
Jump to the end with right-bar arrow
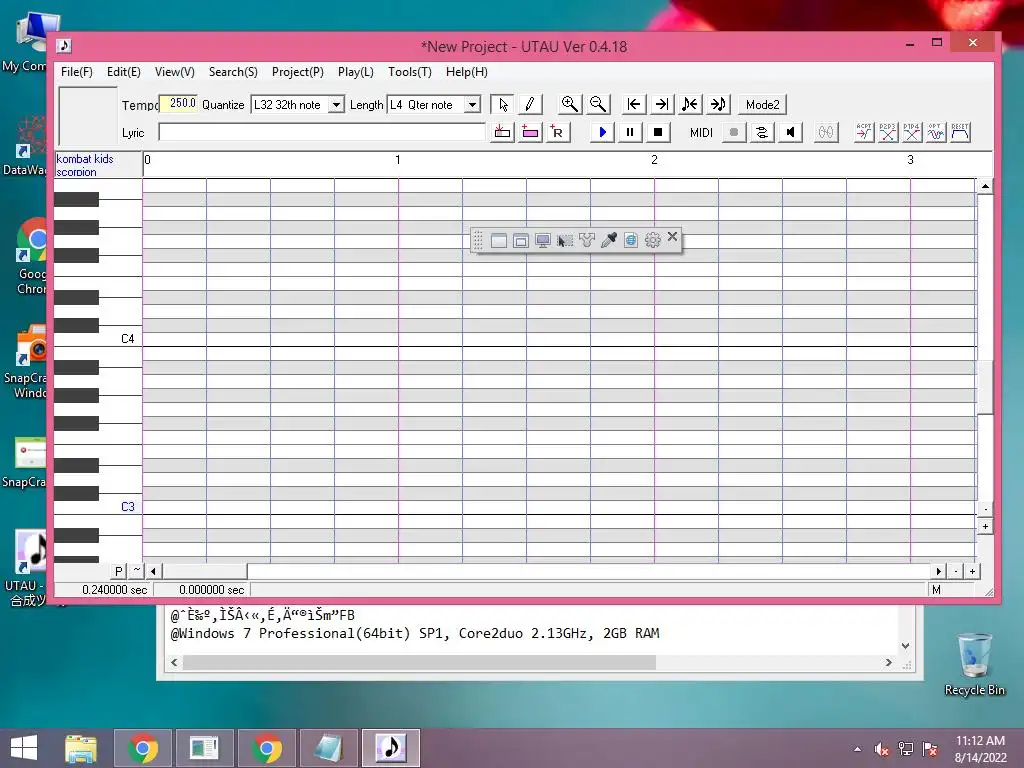point(662,104)
